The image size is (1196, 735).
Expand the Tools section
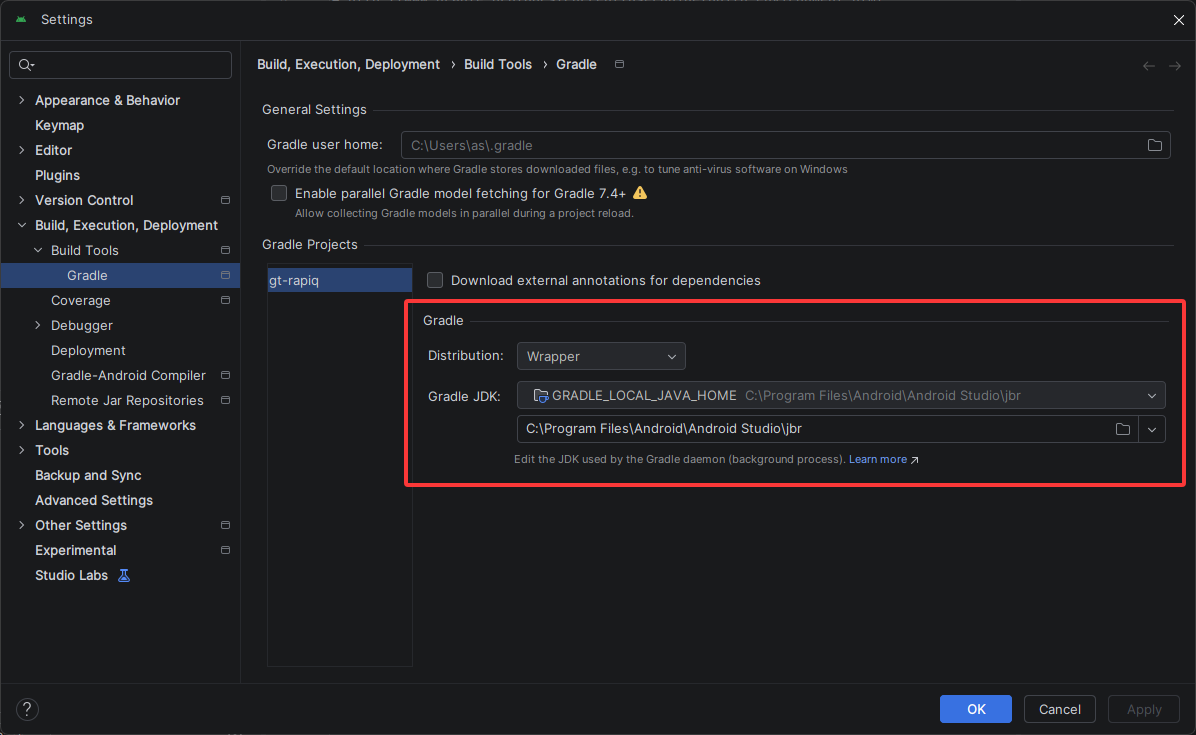point(21,451)
